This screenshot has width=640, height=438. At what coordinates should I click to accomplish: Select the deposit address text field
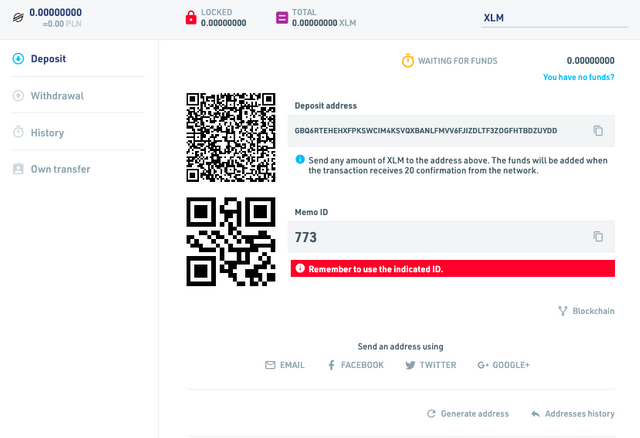click(x=451, y=131)
